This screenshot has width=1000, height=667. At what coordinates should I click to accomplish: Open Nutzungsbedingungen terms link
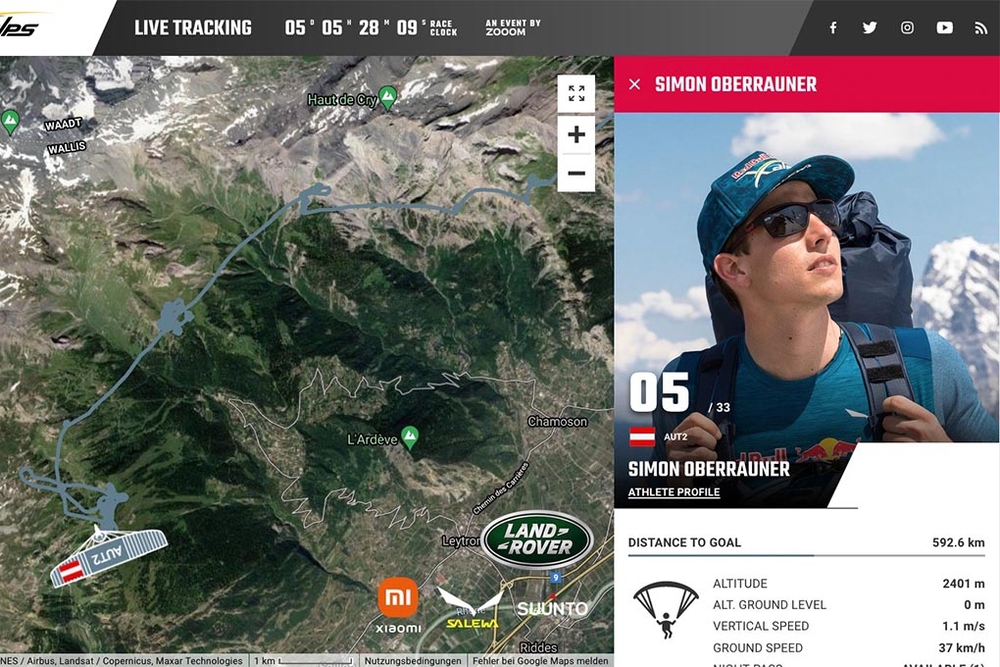click(x=413, y=661)
